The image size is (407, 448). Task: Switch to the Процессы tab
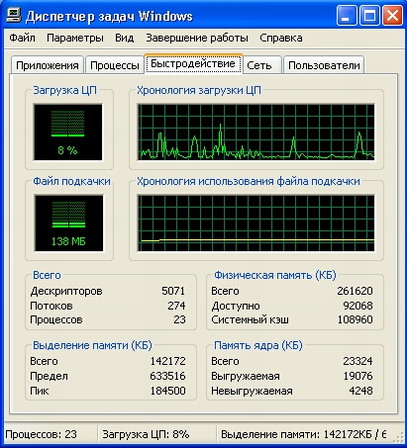click(115, 65)
